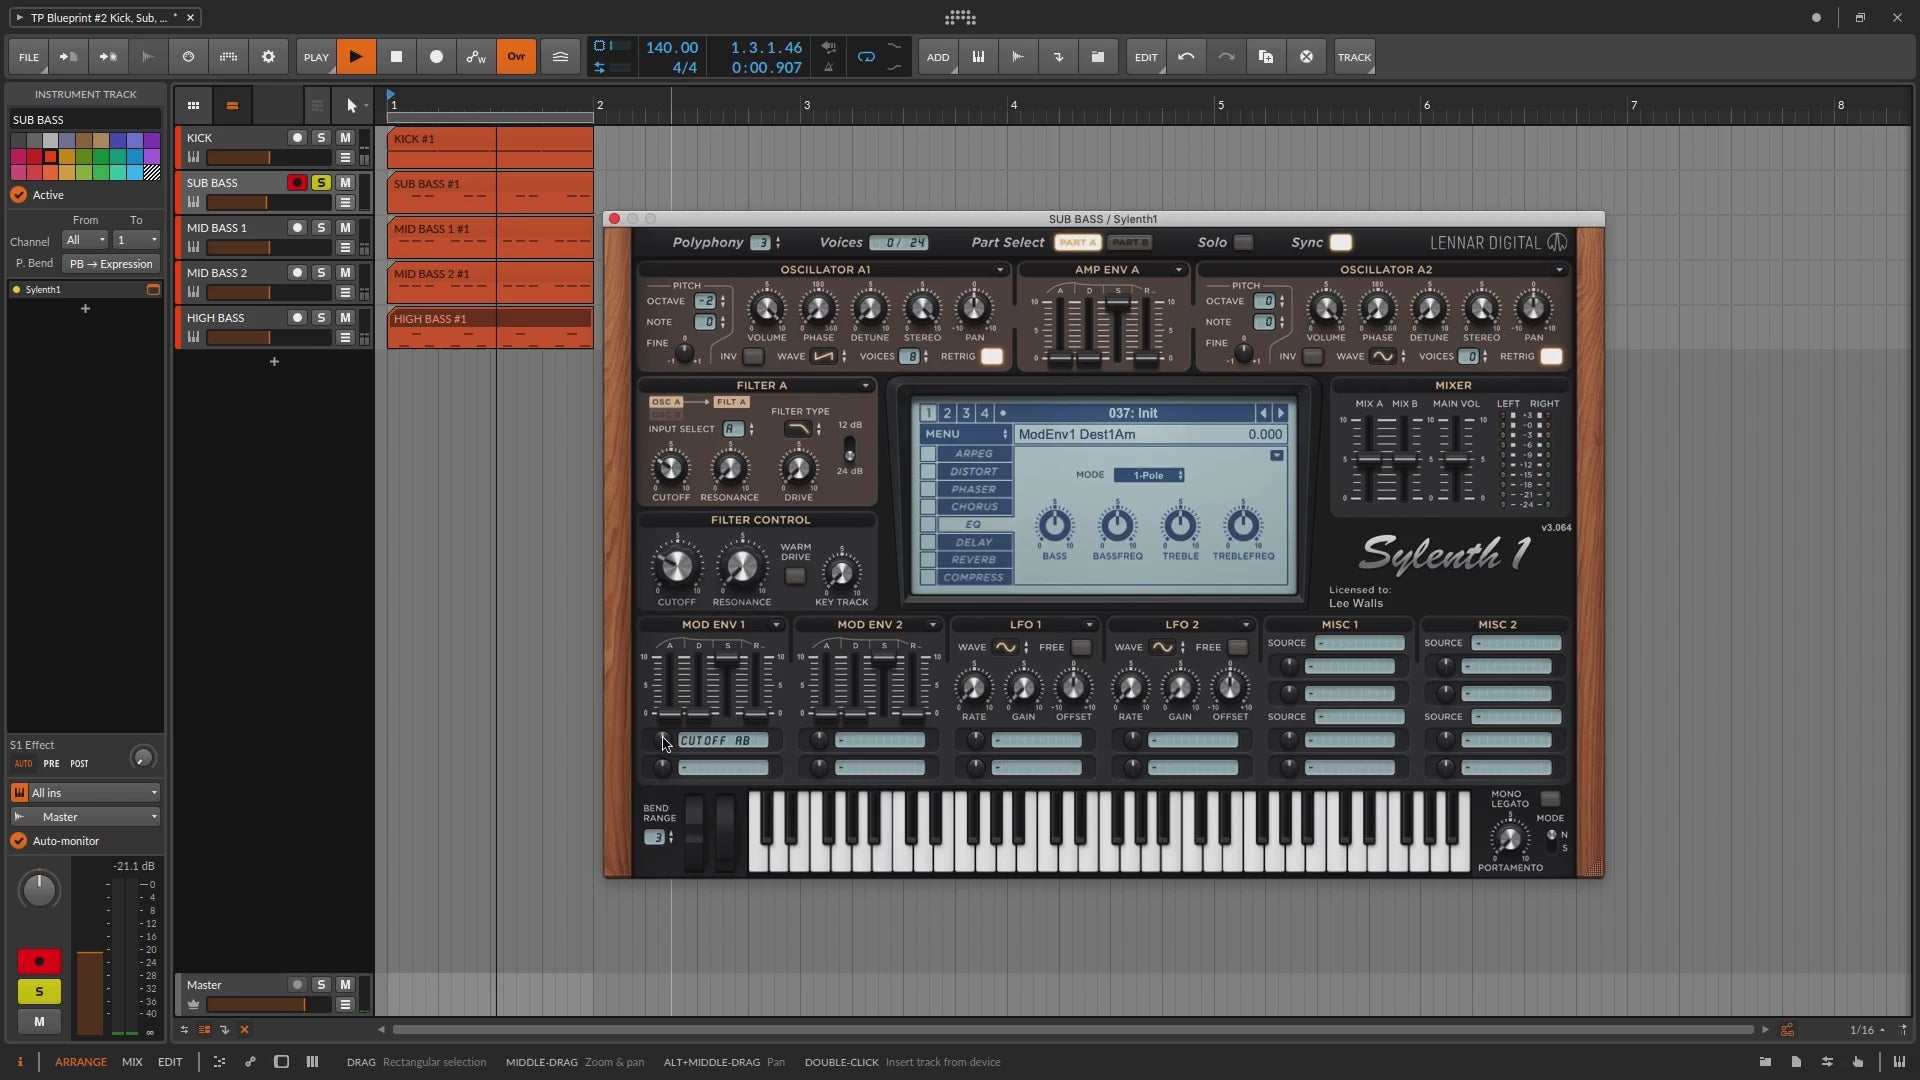Open the Sylenth1 MENU dropdown

[x=966, y=434]
